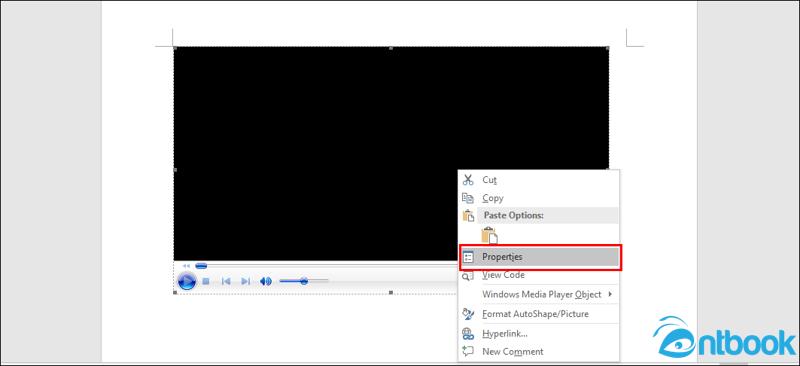Screen dimensions: 800x366
Task: Click the Properties list icon
Action: (468, 257)
